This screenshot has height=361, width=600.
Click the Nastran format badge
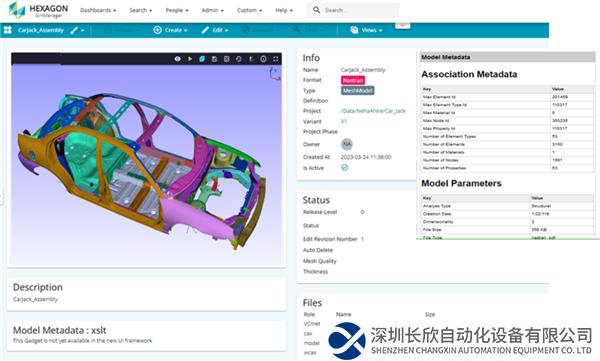click(x=353, y=80)
